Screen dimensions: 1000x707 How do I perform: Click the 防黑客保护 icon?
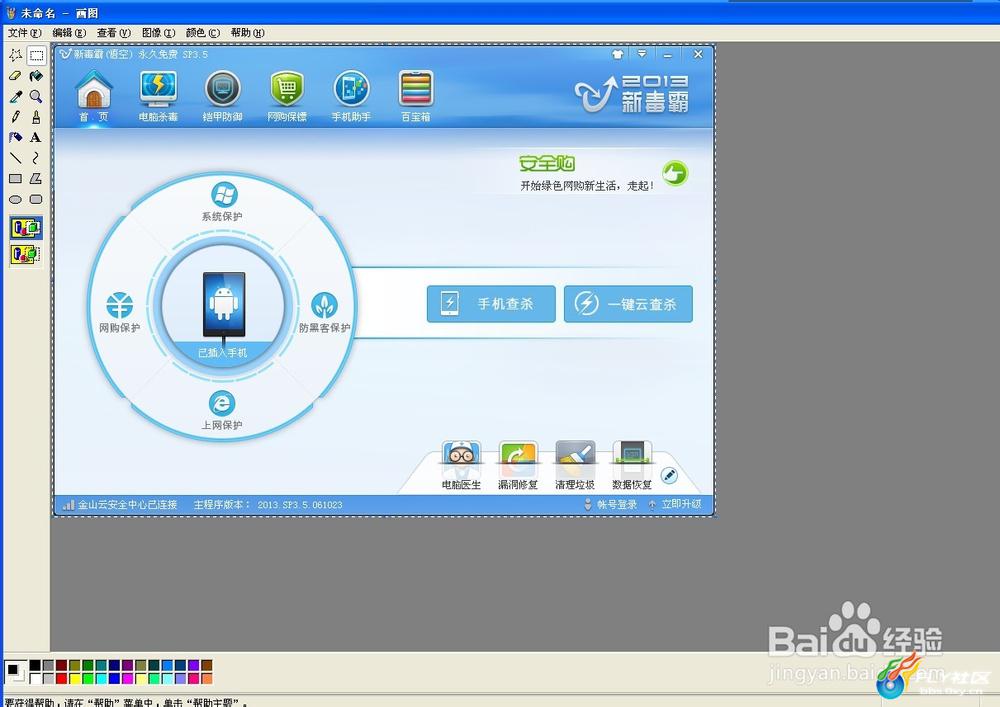[x=325, y=305]
